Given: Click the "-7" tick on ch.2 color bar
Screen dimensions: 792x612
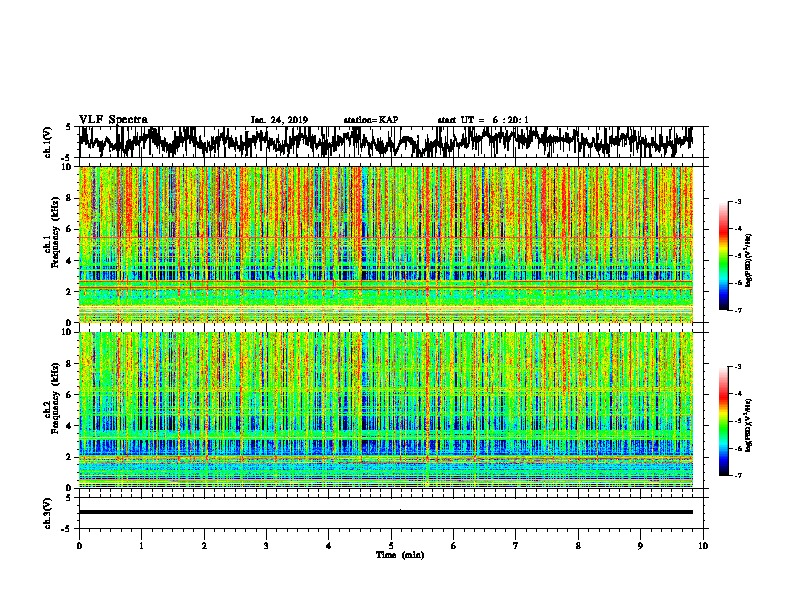Looking at the screenshot, I should (x=738, y=476).
